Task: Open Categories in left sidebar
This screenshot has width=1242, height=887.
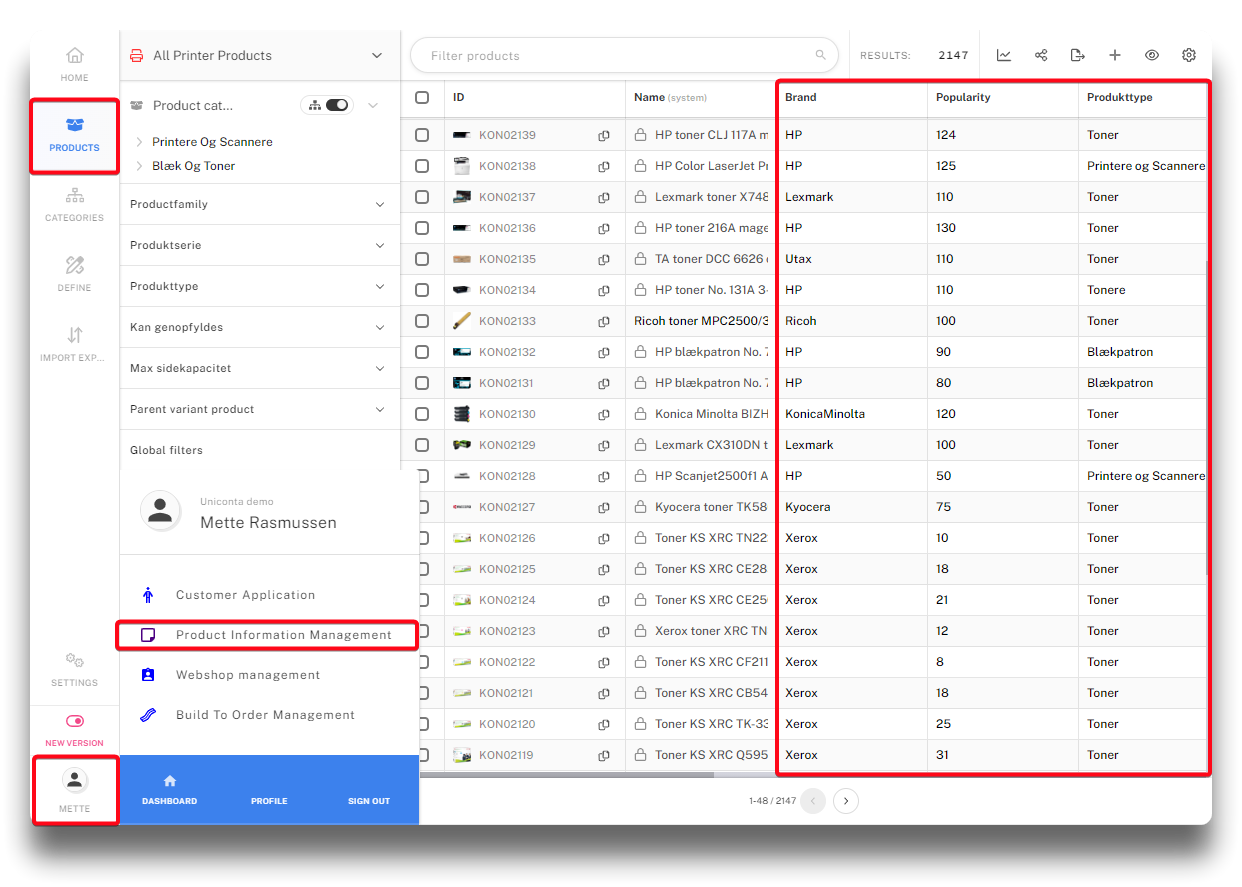Action: point(74,204)
